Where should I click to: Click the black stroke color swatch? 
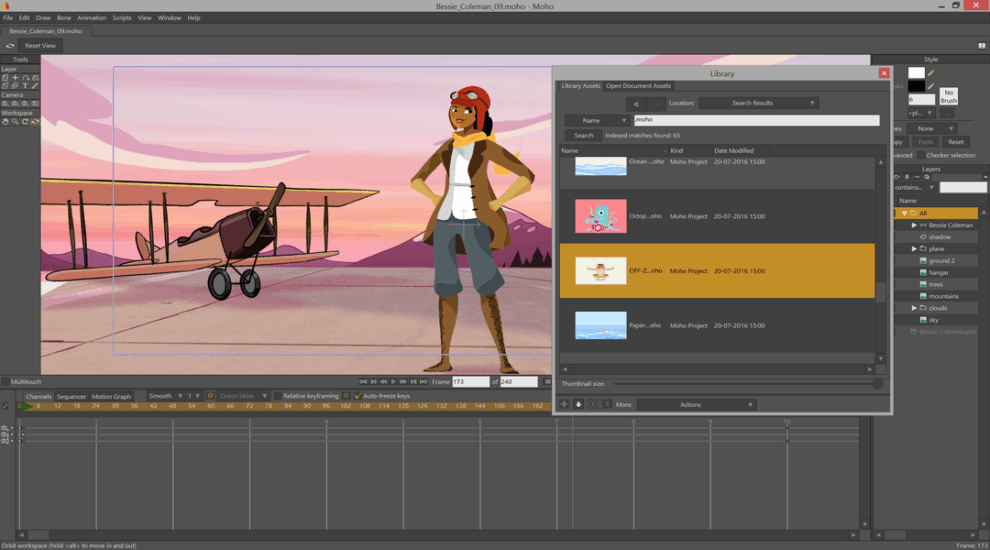[917, 86]
